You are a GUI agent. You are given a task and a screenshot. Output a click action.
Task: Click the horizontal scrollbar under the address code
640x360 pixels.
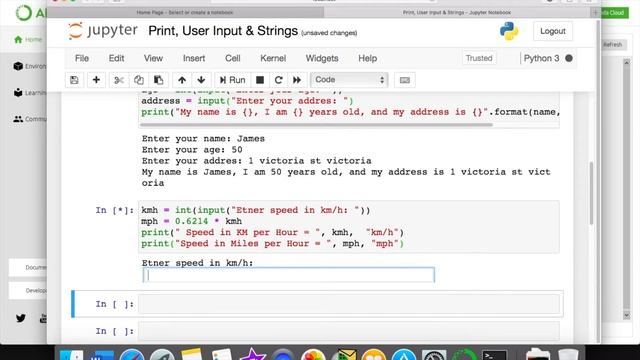coord(316,125)
